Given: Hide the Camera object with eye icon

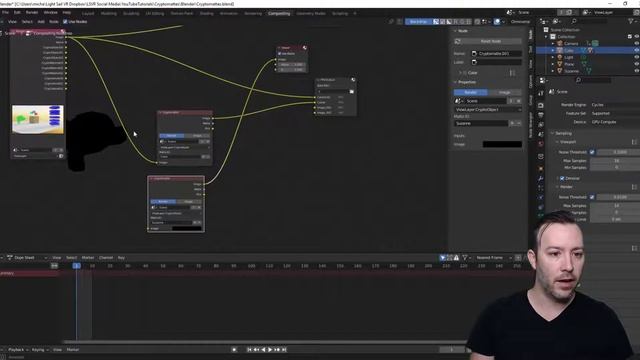Looking at the screenshot, I should click(x=636, y=43).
